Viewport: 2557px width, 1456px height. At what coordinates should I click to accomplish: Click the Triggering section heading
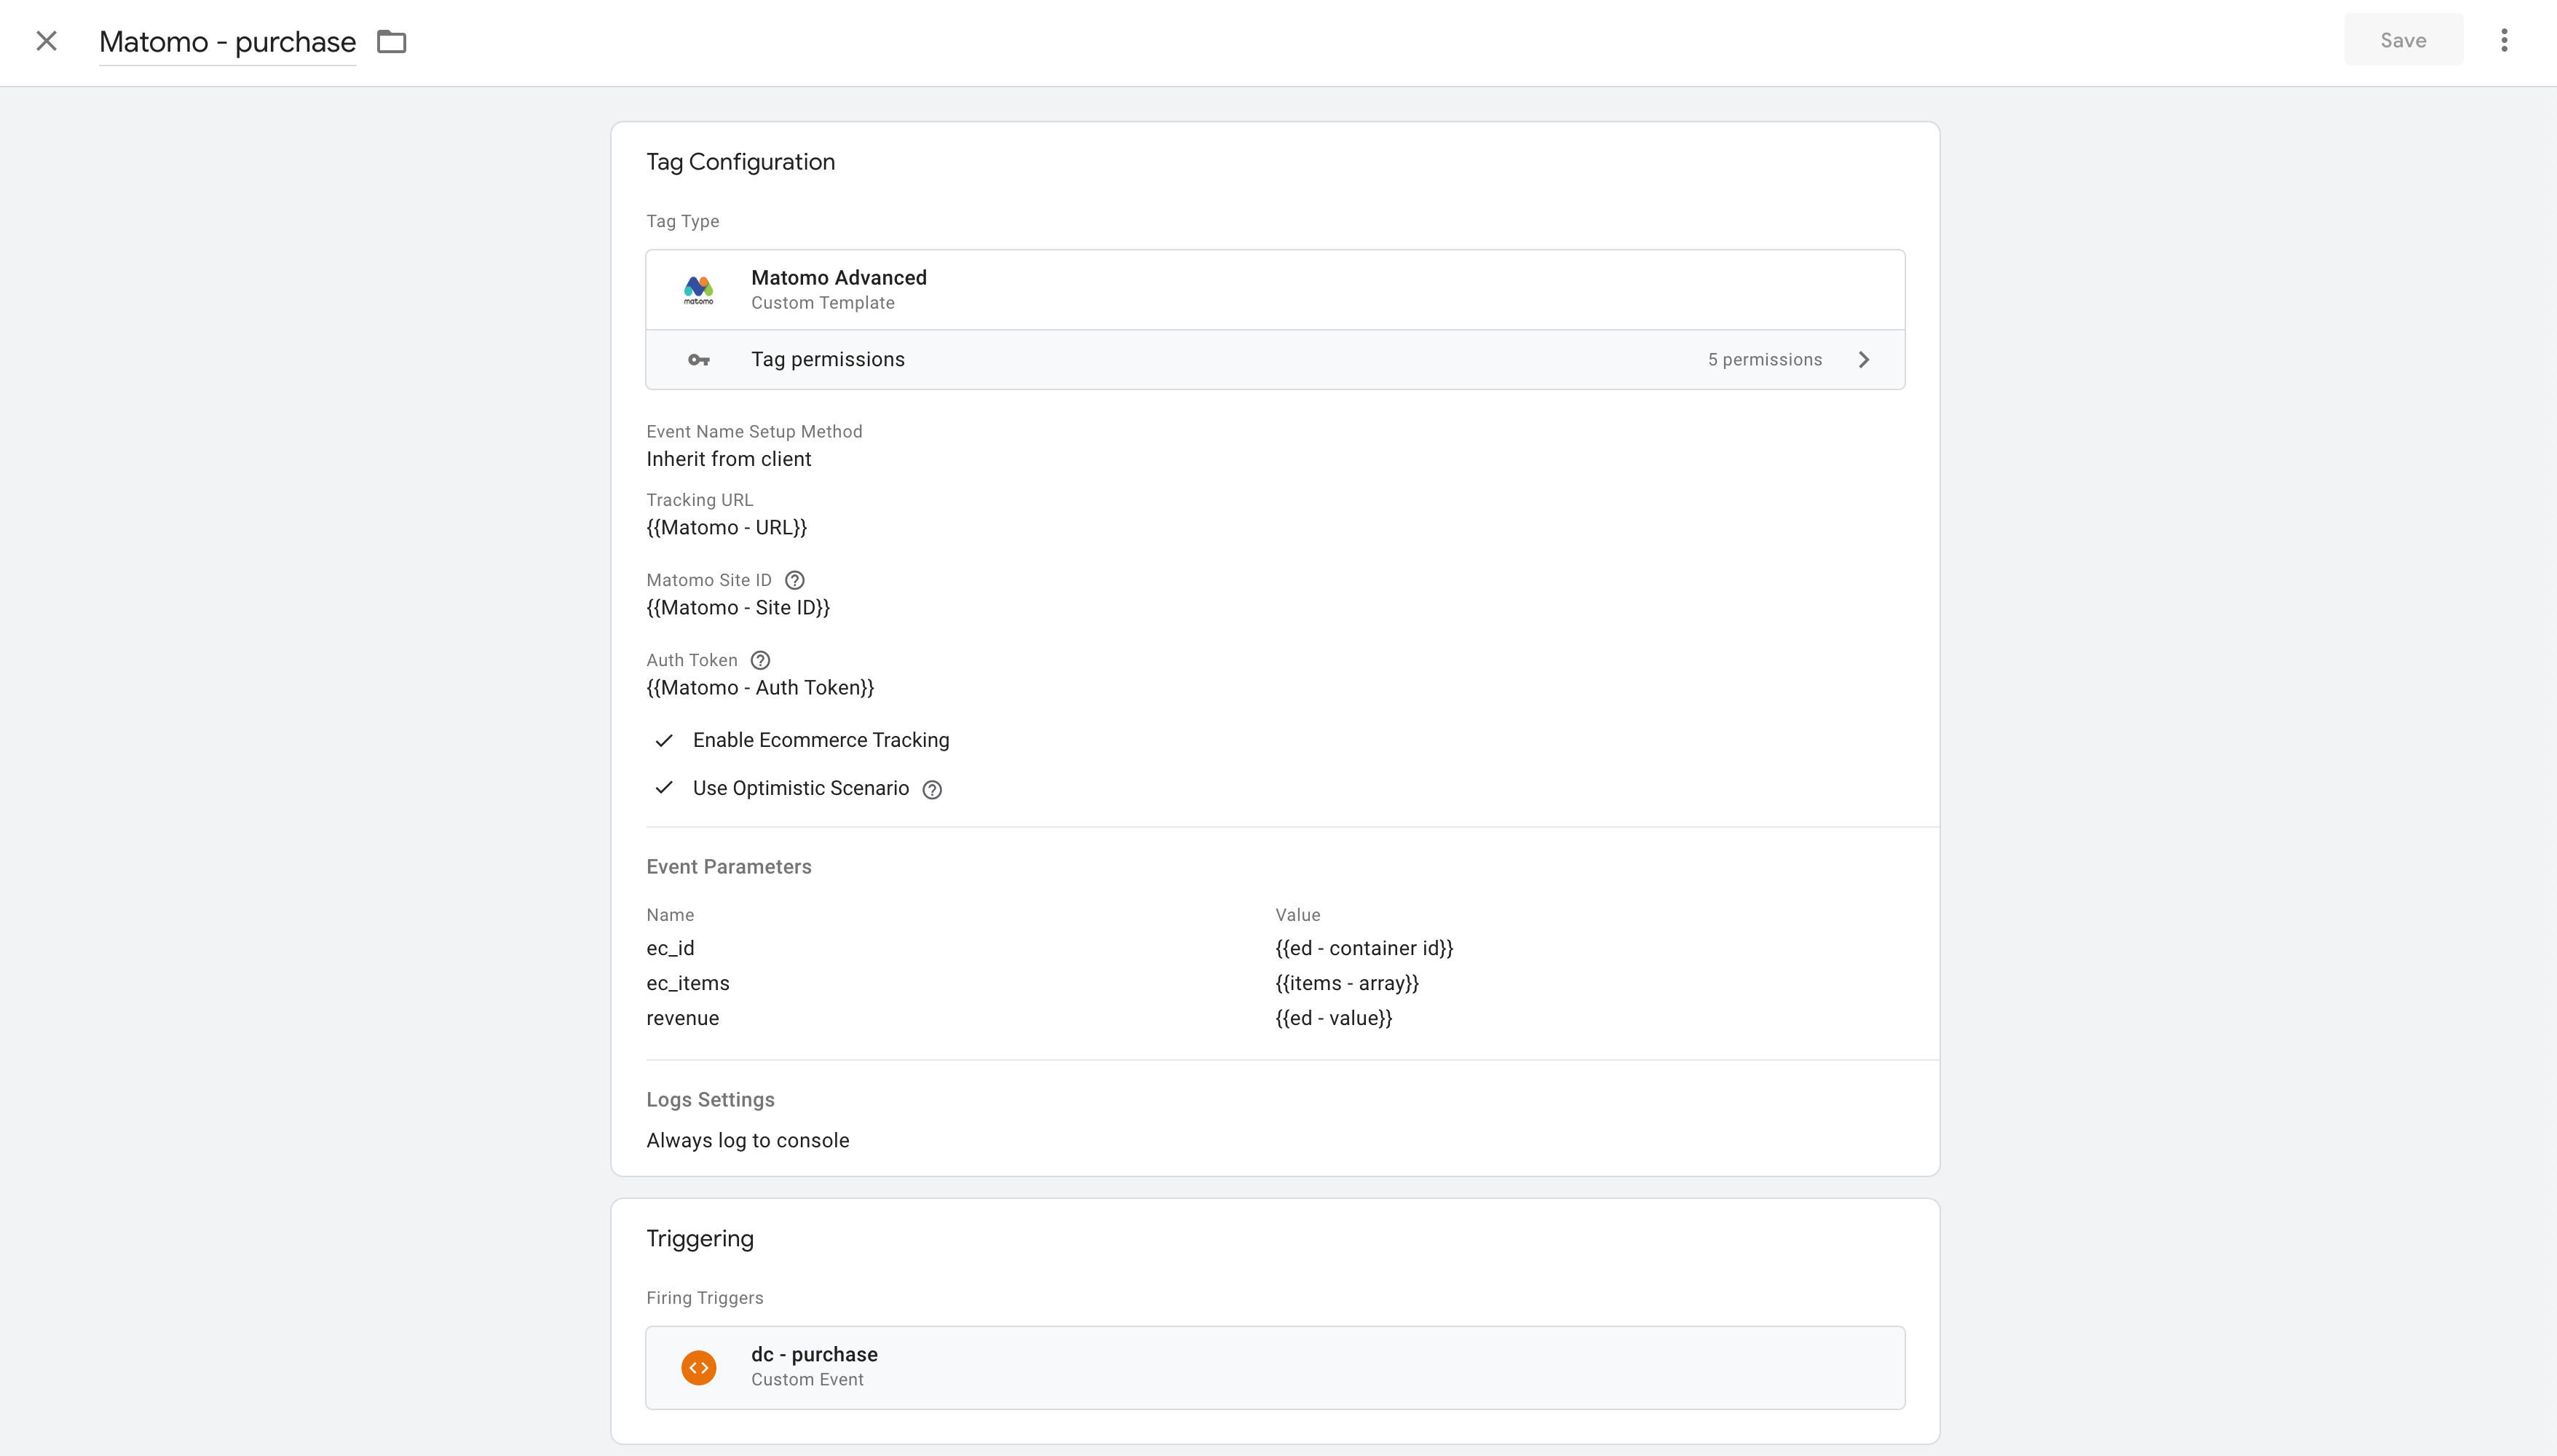(x=700, y=1238)
